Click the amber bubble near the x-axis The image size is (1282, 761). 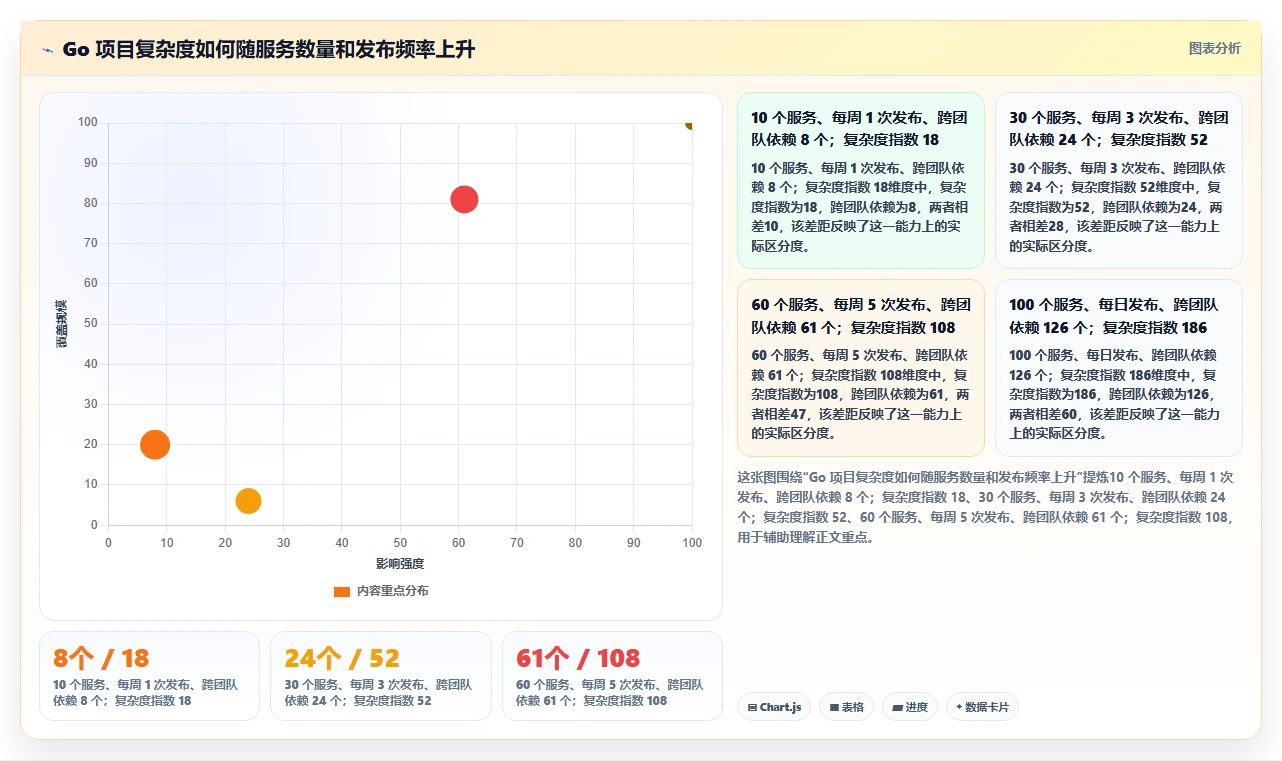coord(248,501)
